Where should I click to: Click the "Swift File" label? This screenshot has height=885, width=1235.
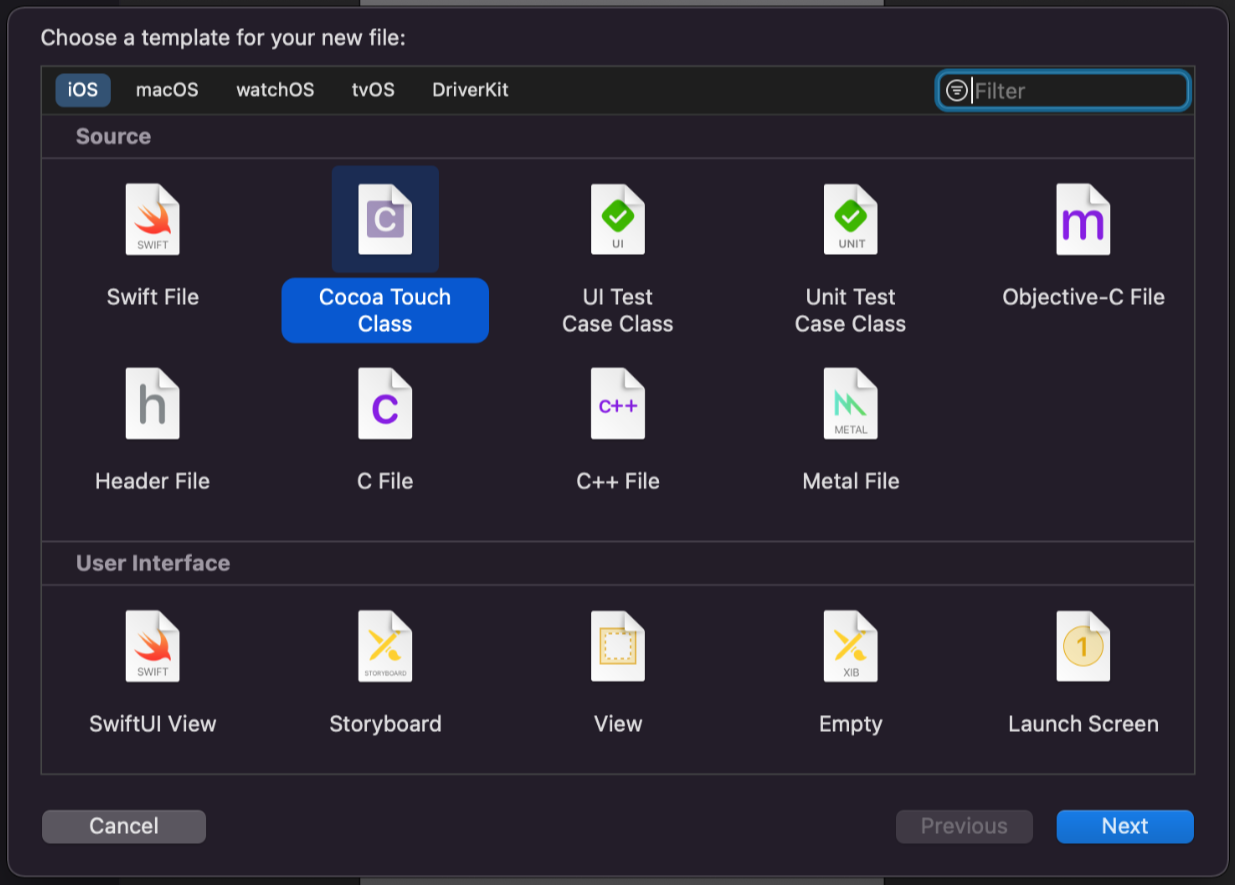coord(153,297)
